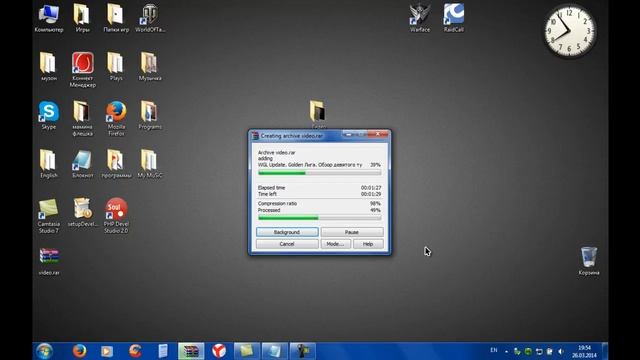640x360 pixels.
Task: Launch the WorldOfTanks shortcut icon
Action: tap(150, 18)
